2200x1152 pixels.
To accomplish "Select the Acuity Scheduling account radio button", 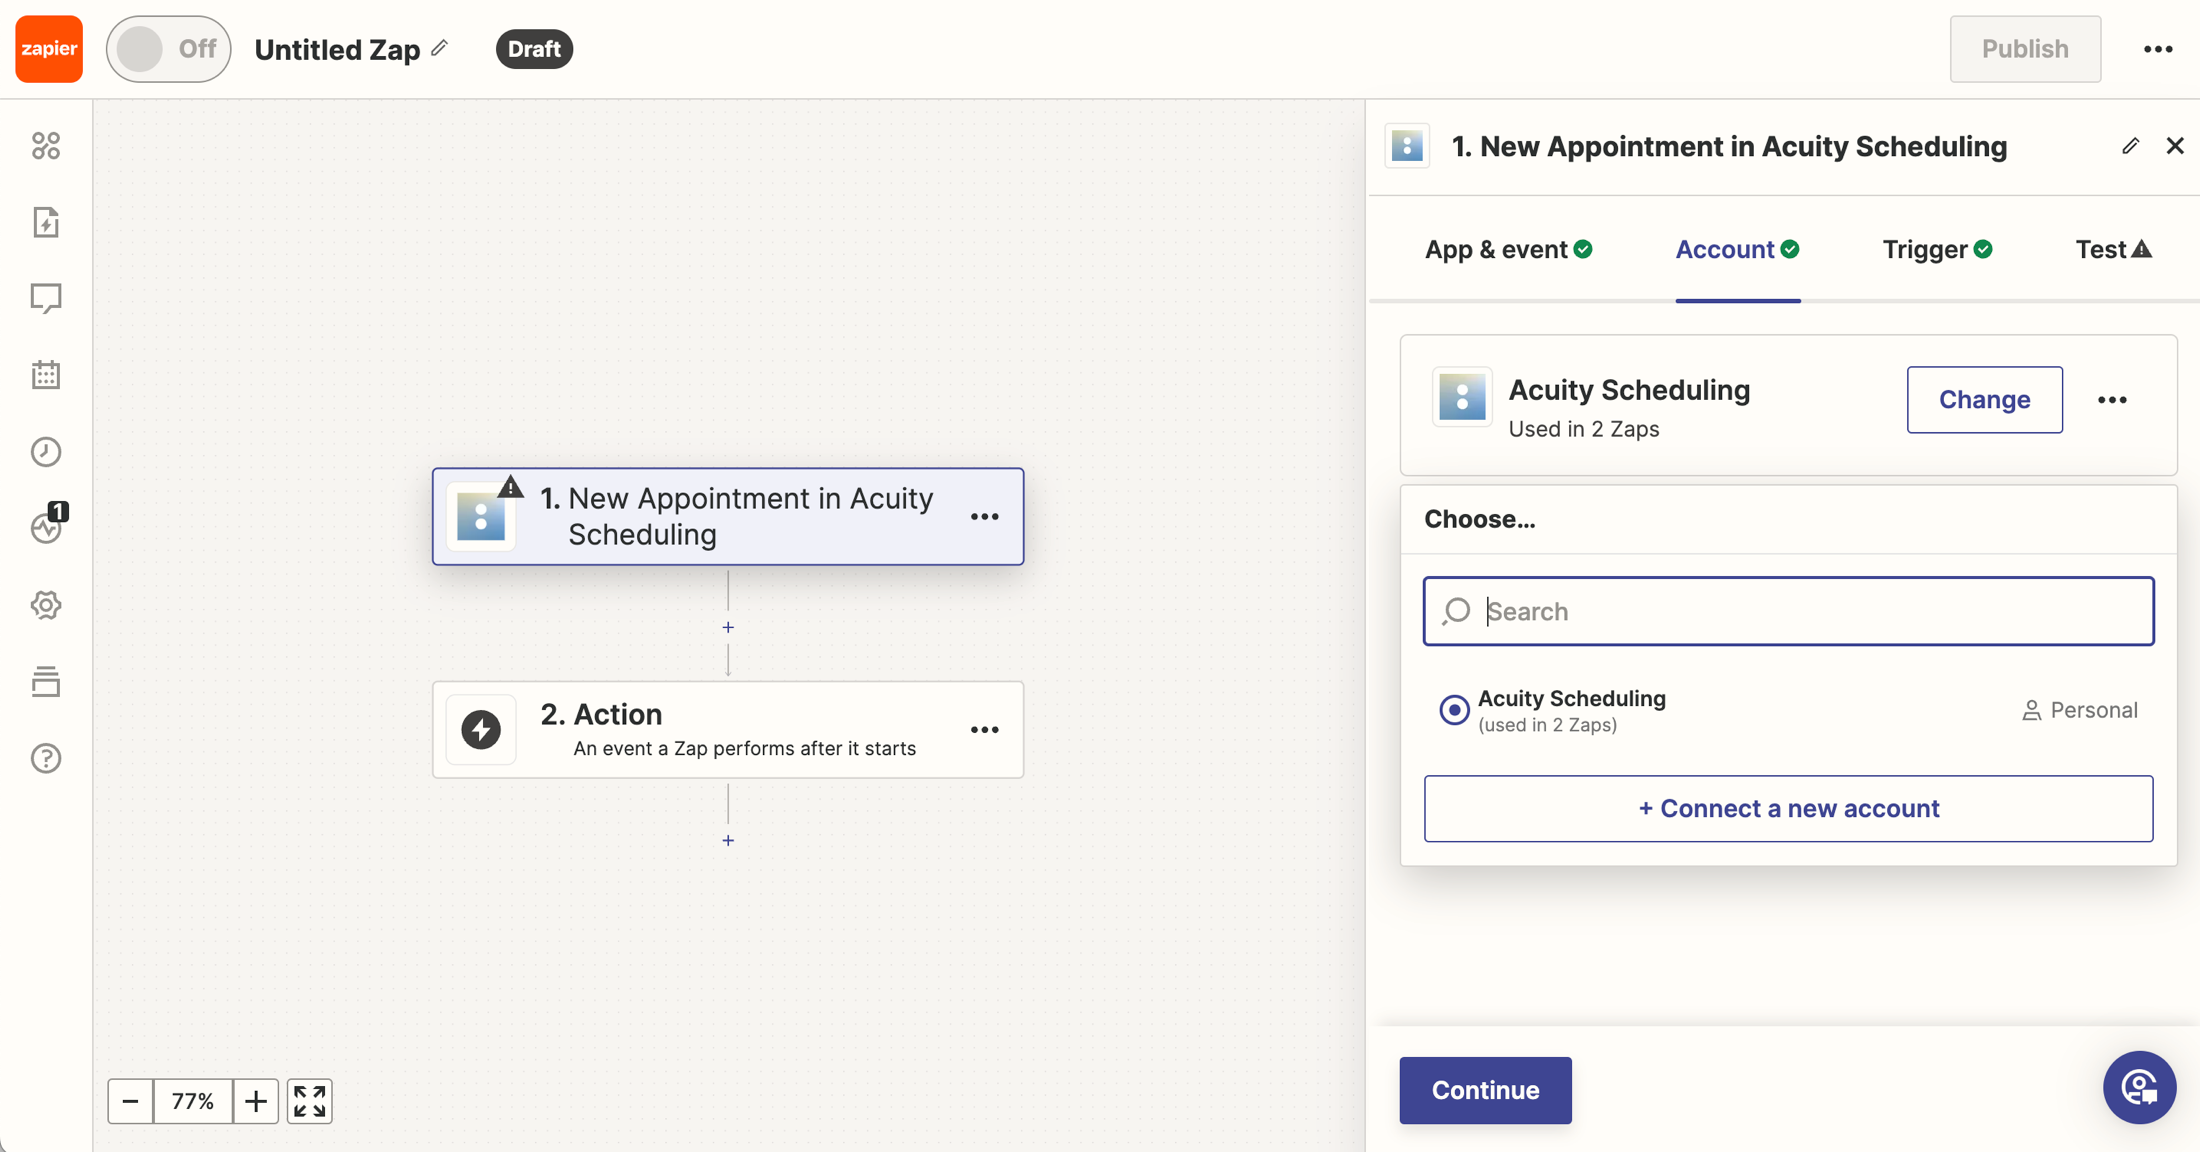I will click(x=1454, y=710).
